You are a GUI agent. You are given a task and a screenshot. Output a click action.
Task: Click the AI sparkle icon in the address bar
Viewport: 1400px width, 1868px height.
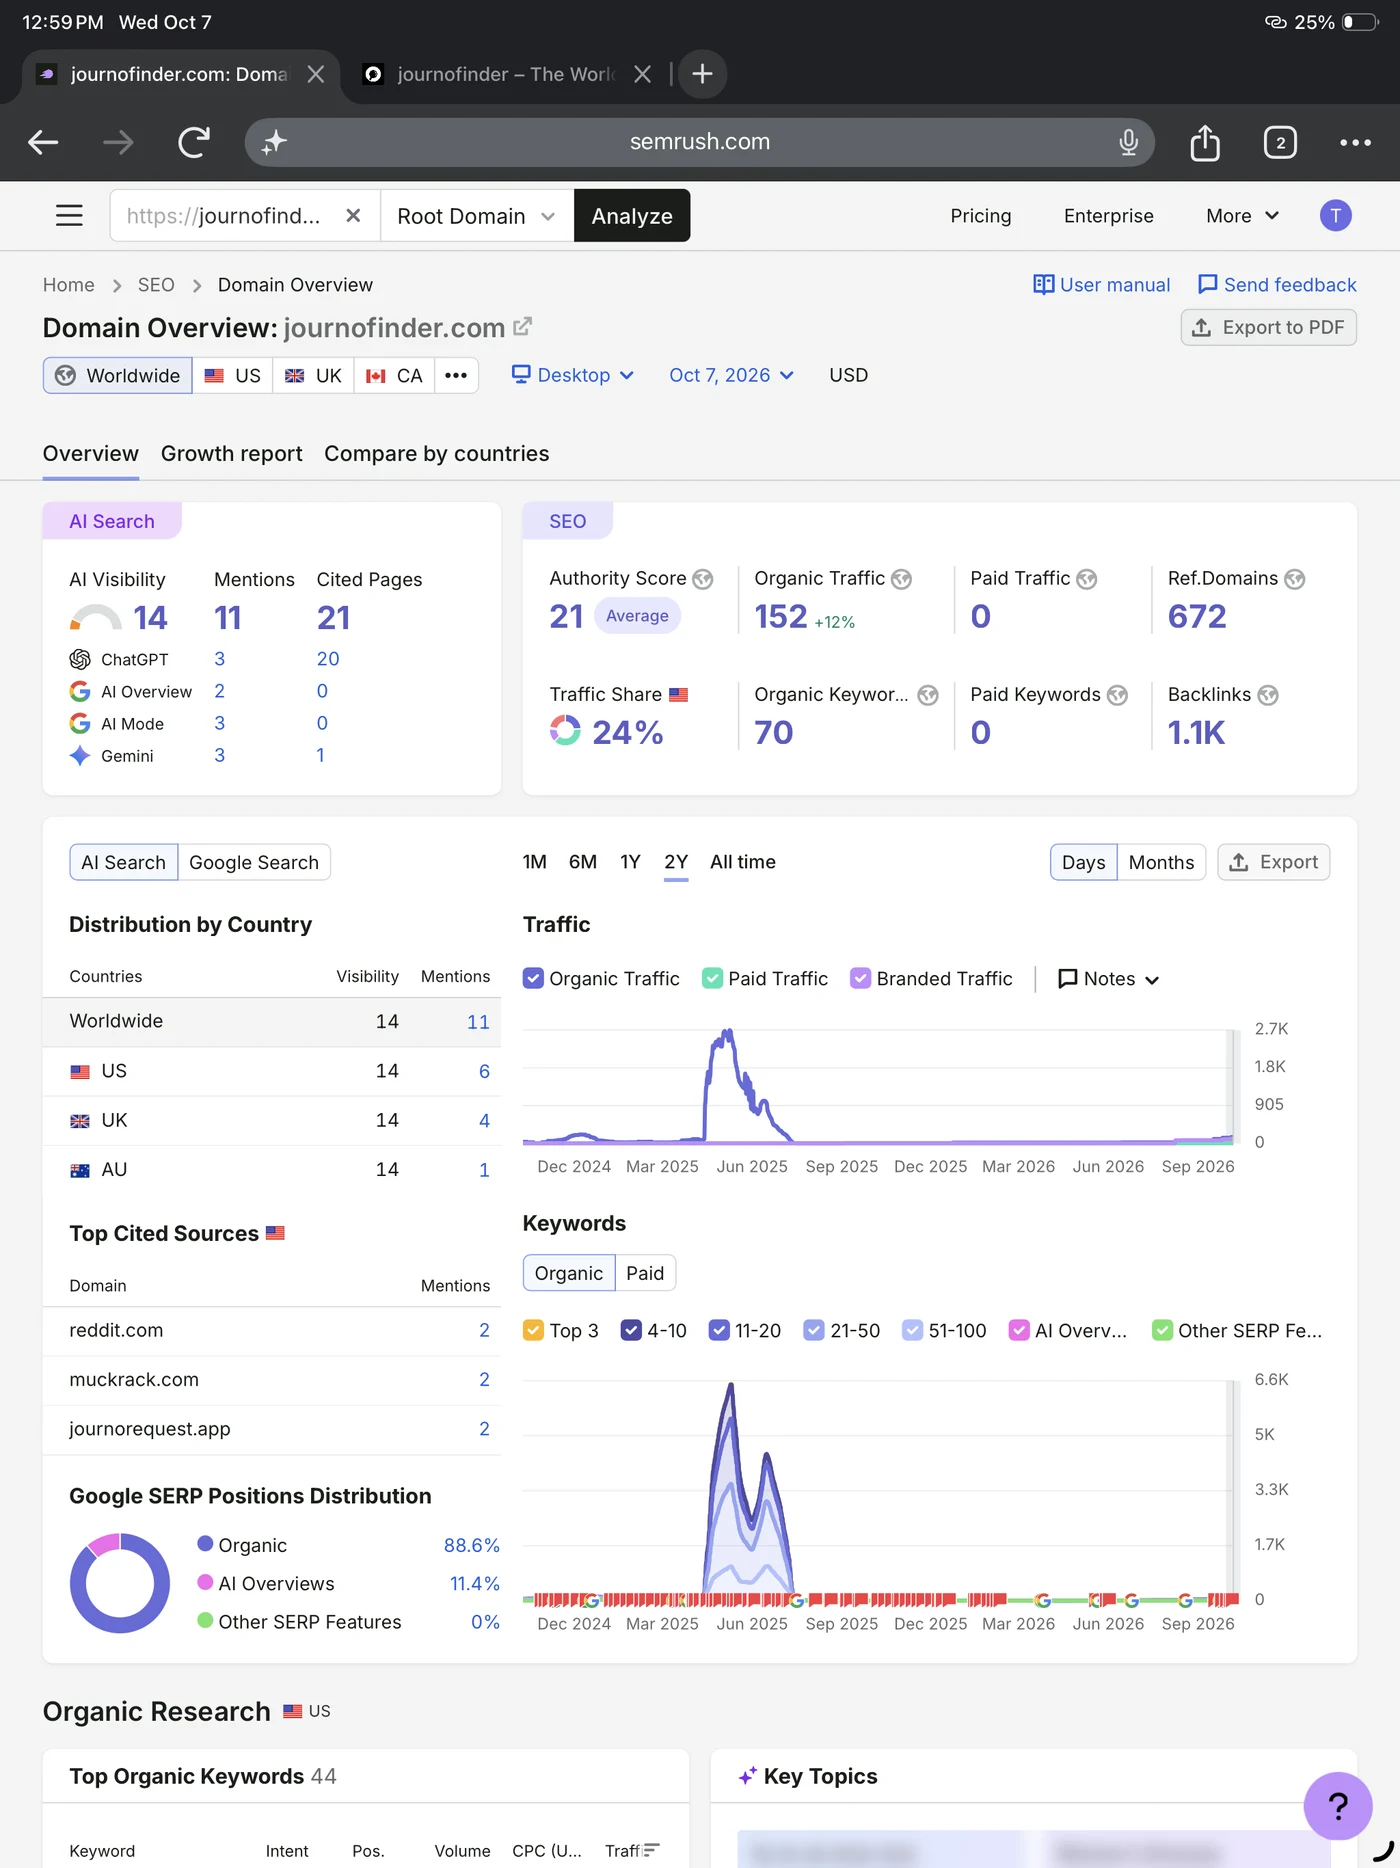coord(274,142)
